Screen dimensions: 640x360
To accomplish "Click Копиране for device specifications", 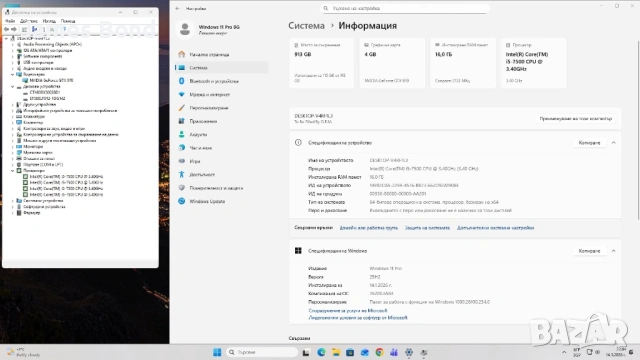I will coord(589,143).
